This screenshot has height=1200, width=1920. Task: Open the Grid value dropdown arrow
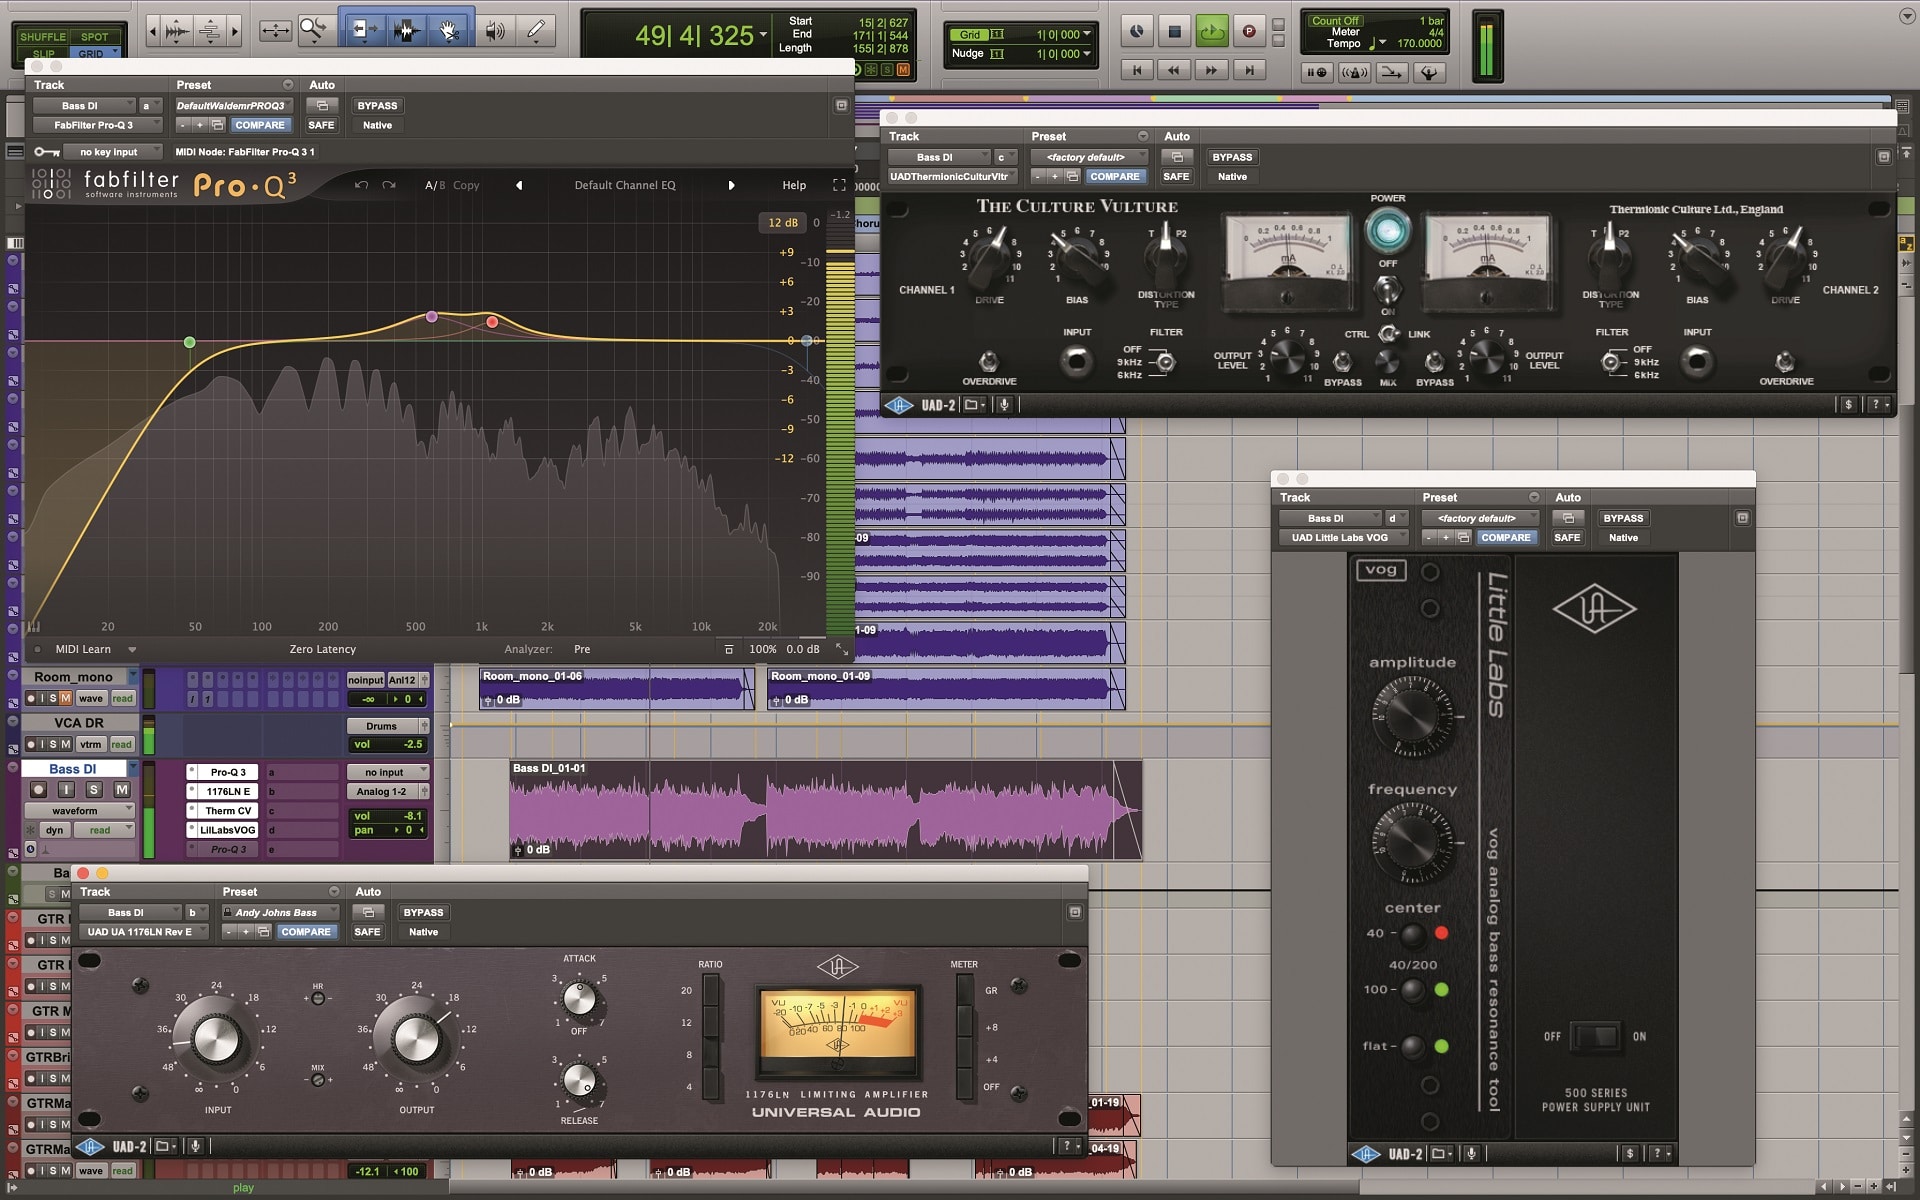pyautogui.click(x=1087, y=34)
